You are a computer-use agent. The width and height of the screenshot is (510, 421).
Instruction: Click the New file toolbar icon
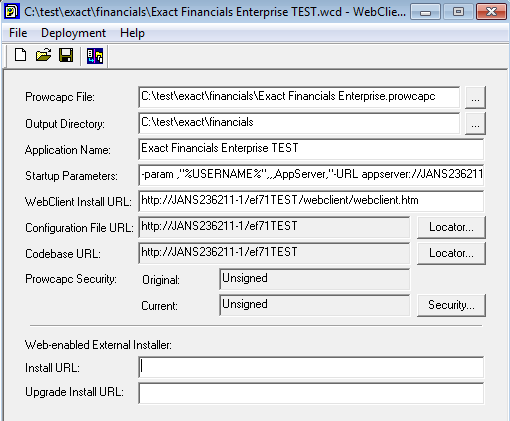(x=21, y=55)
